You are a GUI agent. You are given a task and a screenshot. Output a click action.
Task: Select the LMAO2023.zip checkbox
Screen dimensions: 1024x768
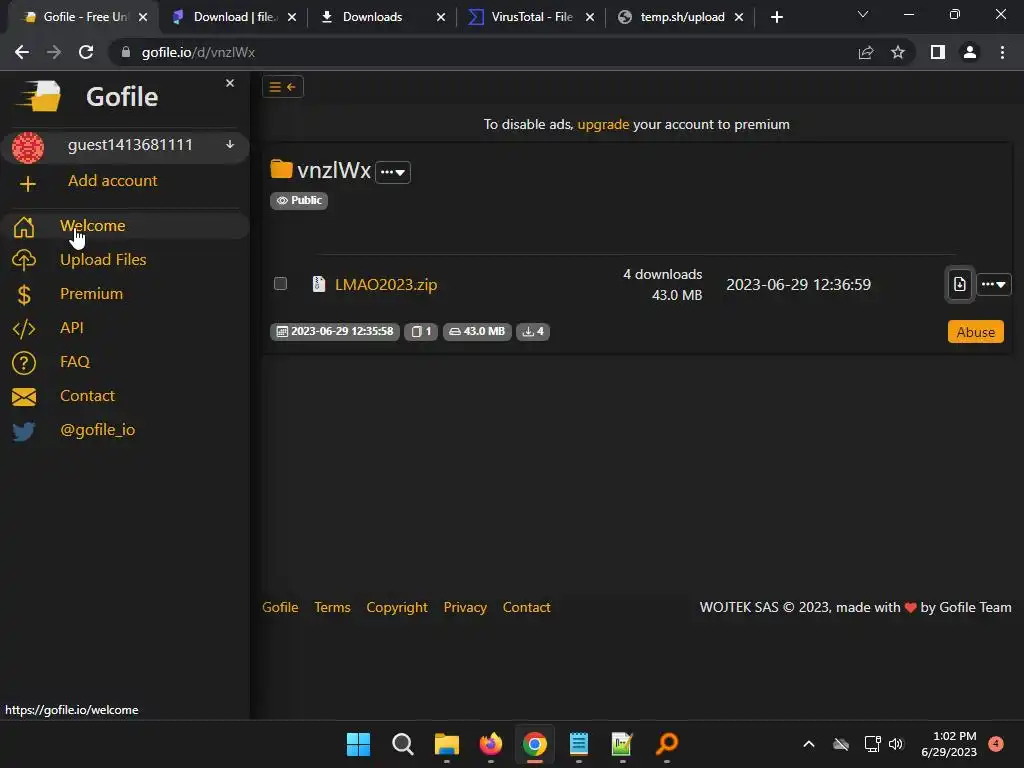point(280,283)
